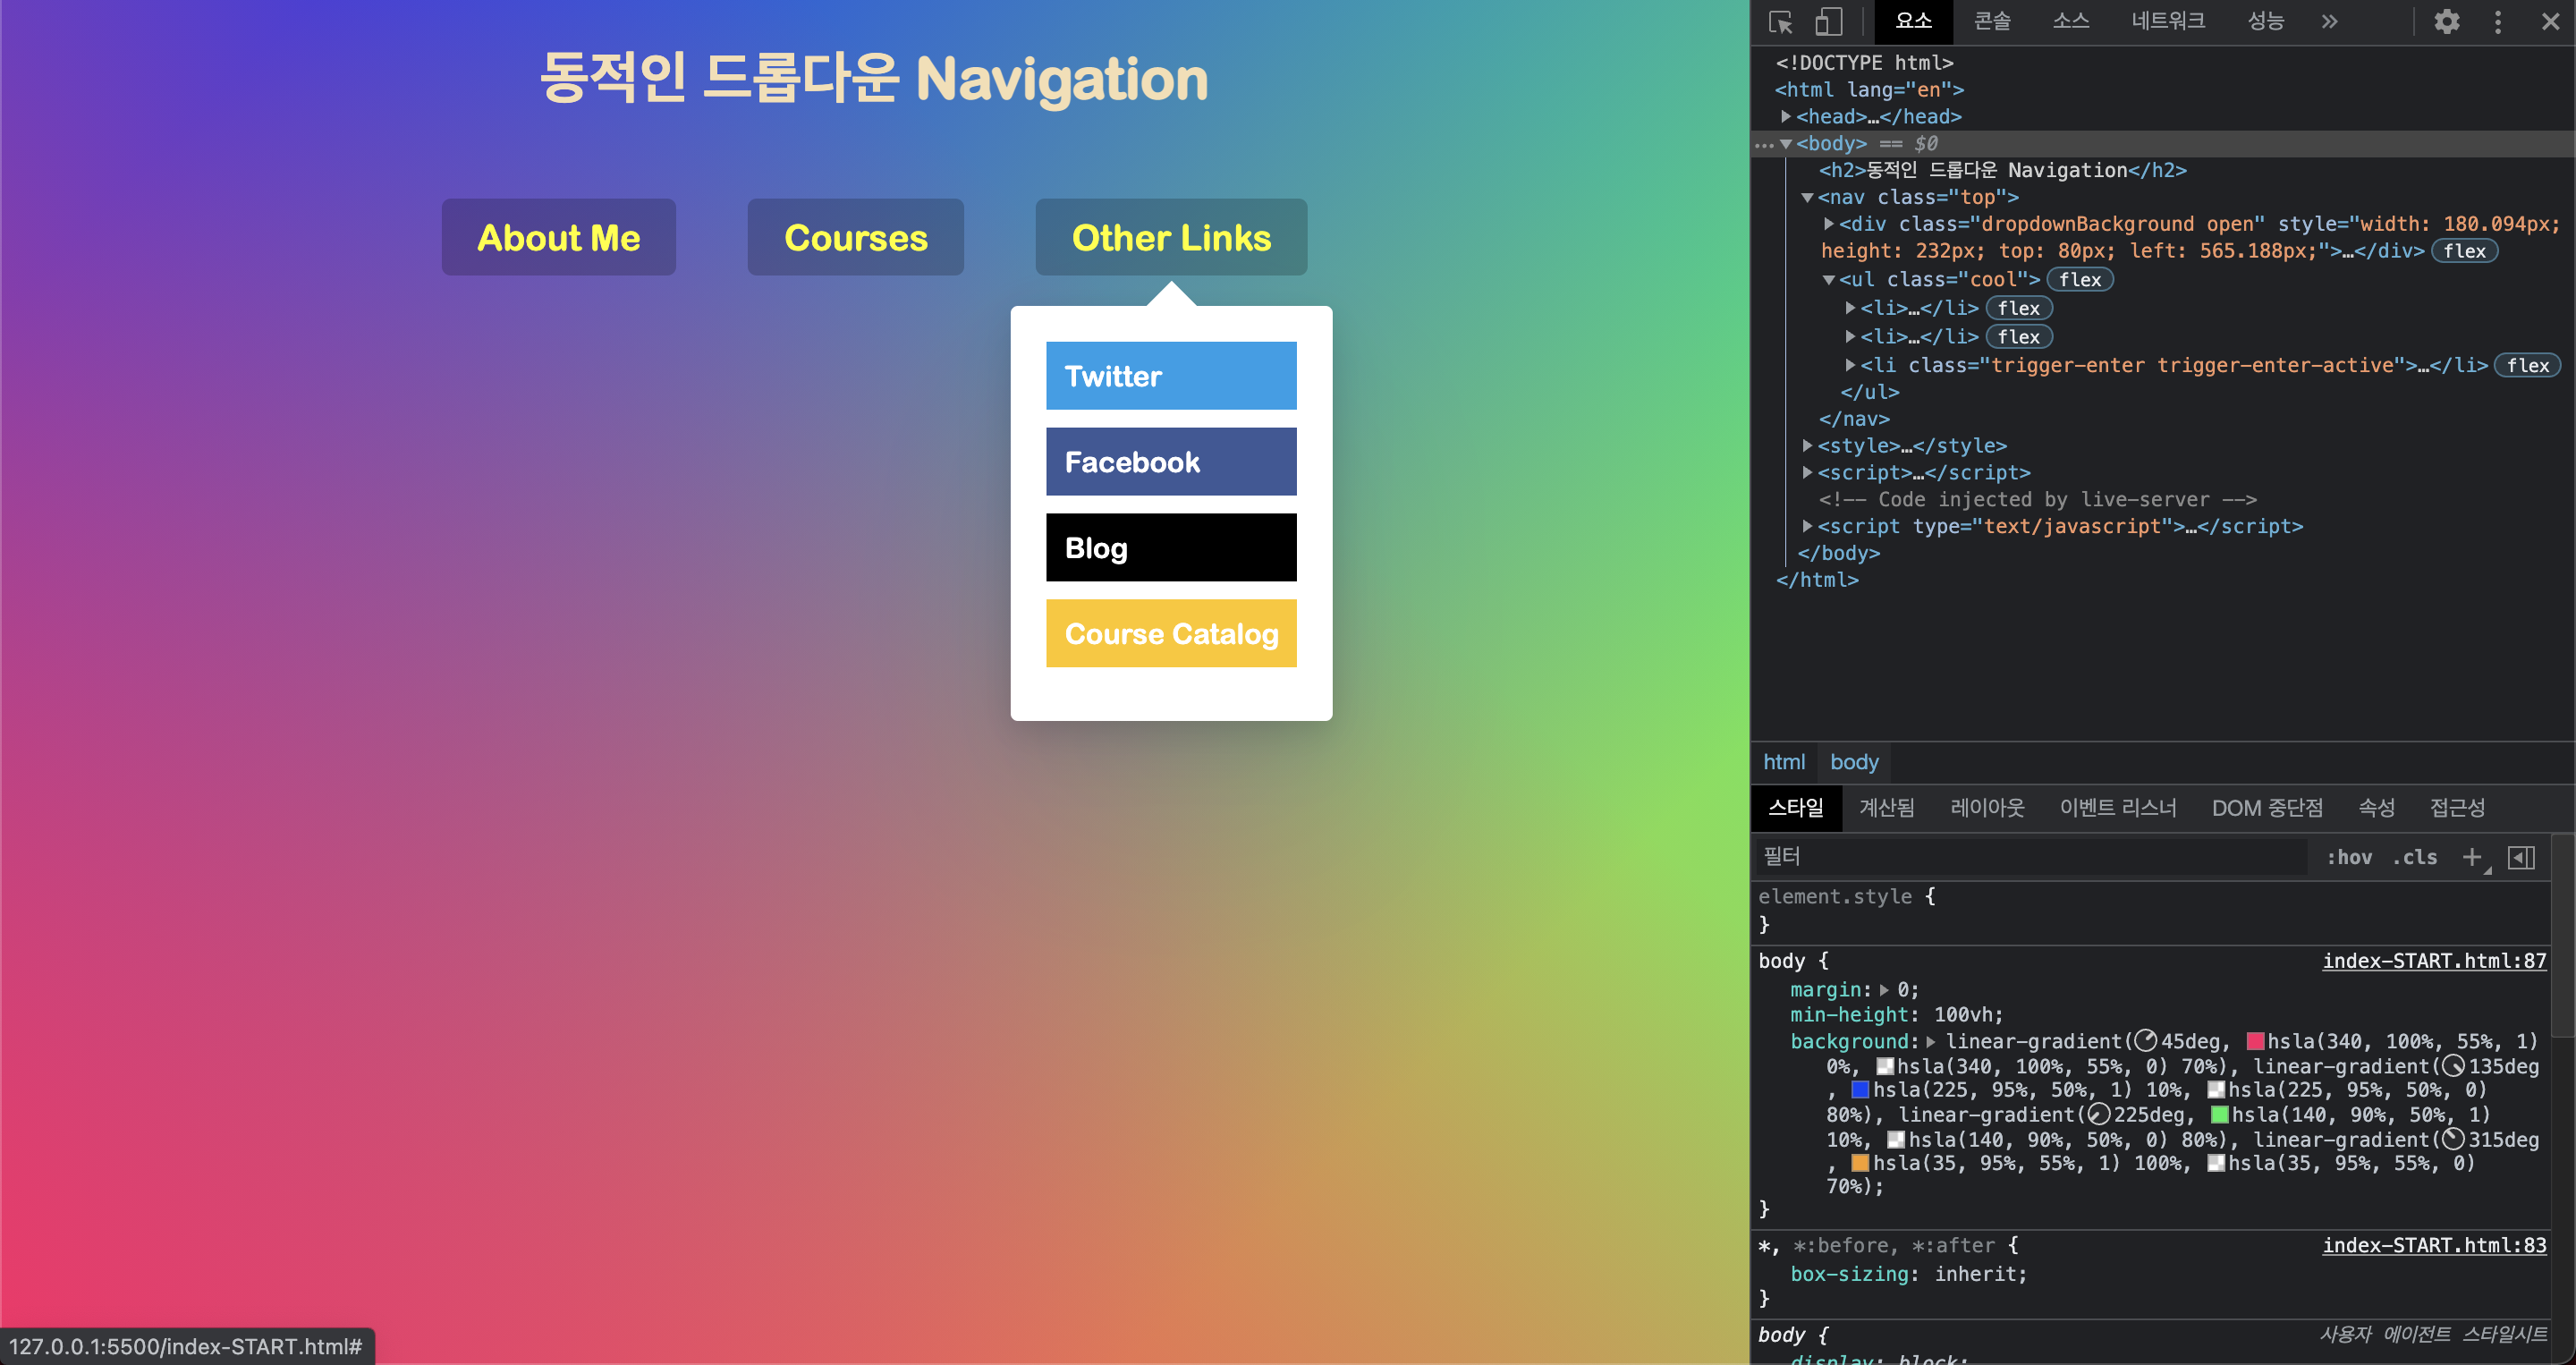Open the index-START.html:87 source link

coord(2434,961)
